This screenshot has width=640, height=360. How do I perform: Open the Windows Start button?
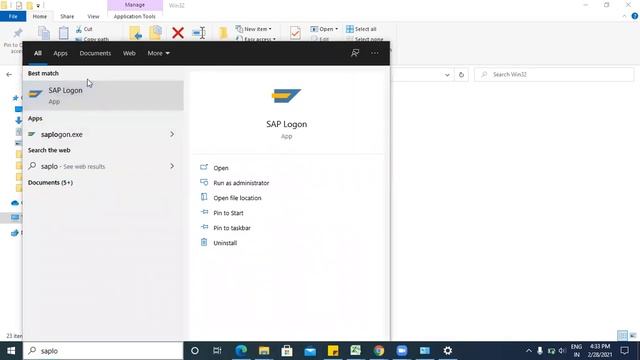[x=11, y=351]
